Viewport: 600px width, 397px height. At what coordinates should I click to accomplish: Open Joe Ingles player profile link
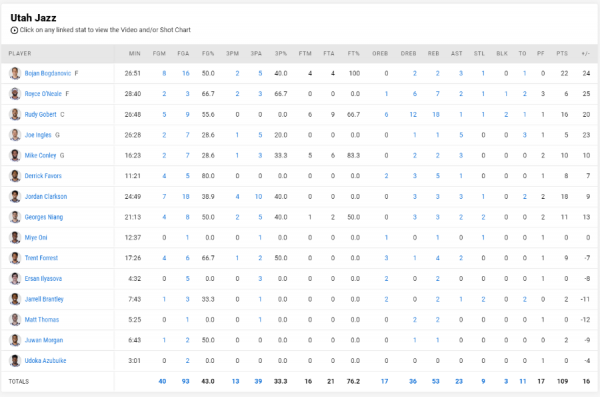click(x=38, y=135)
